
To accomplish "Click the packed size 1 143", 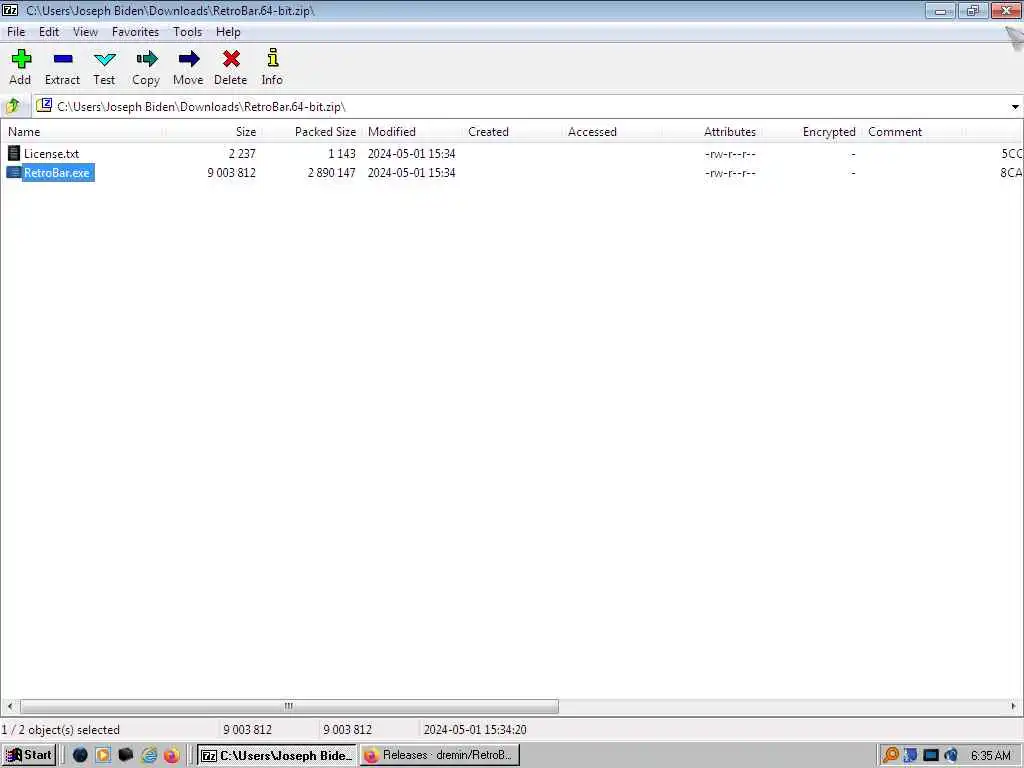I will tap(342, 153).
